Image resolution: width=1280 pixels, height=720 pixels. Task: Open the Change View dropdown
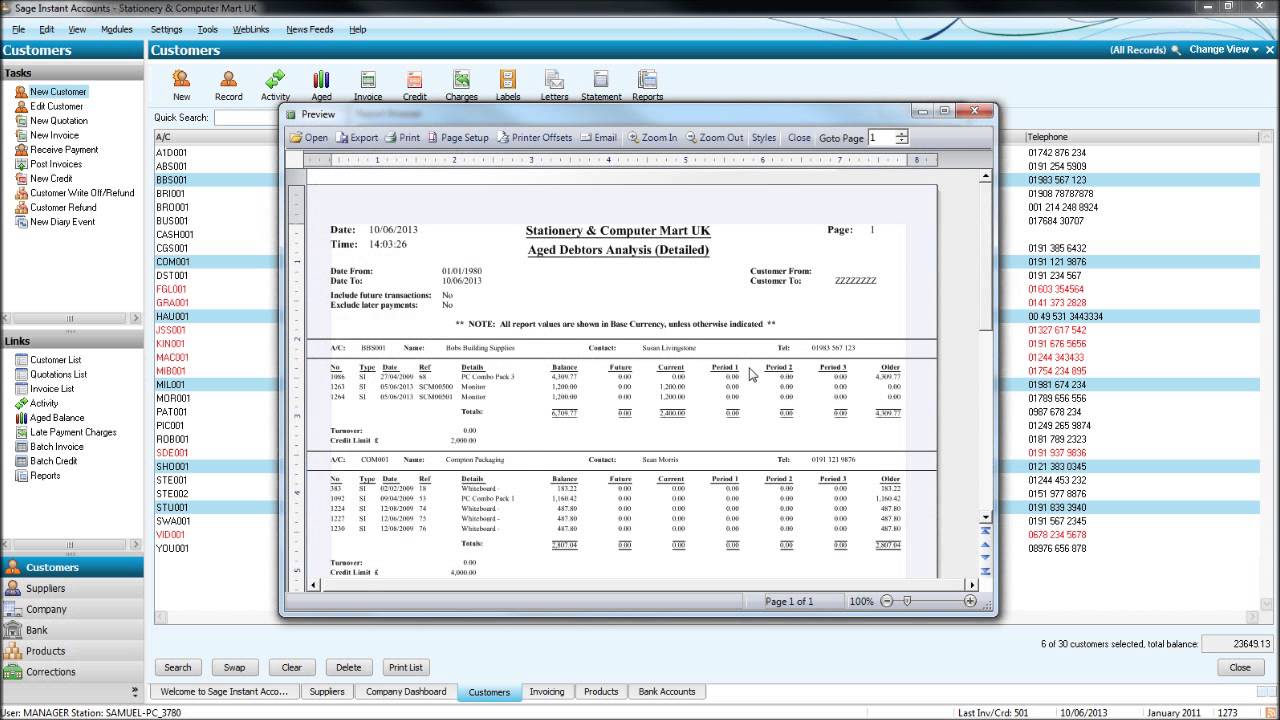click(1223, 50)
